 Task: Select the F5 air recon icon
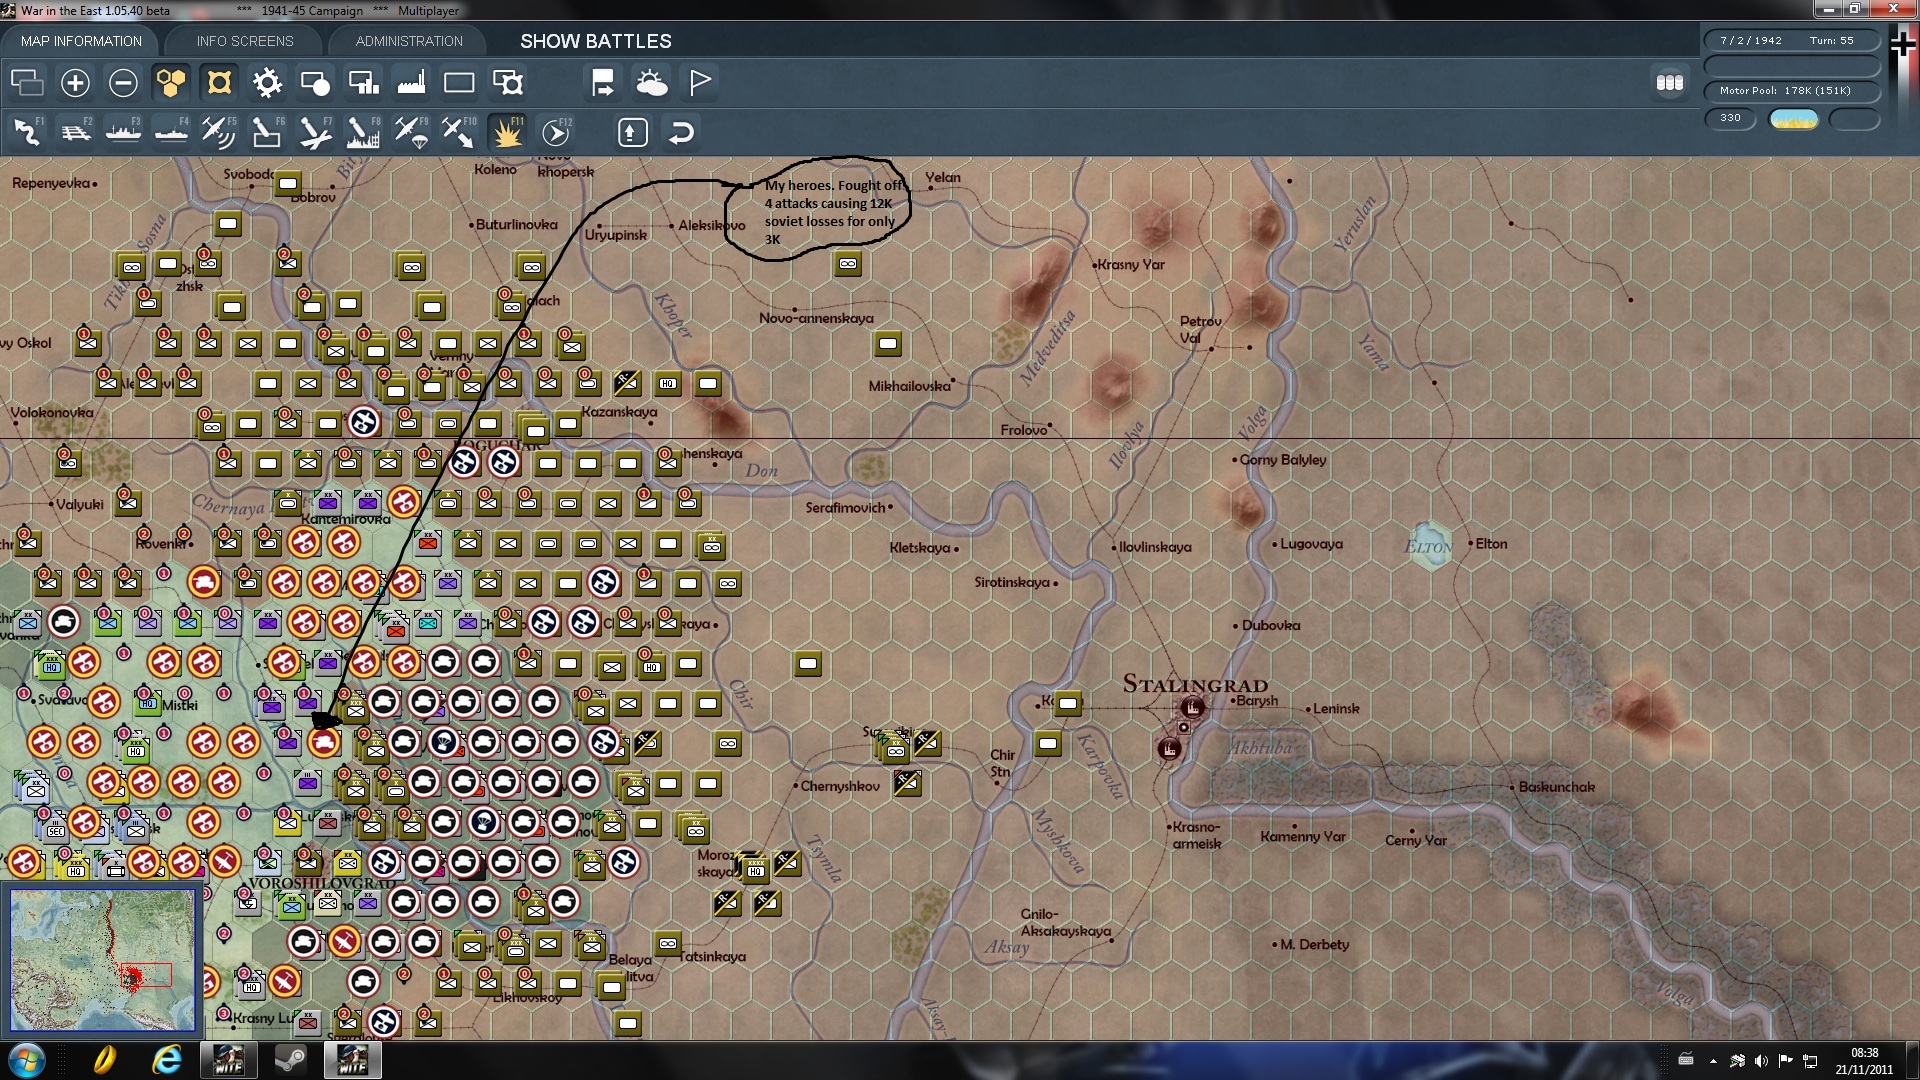[219, 132]
